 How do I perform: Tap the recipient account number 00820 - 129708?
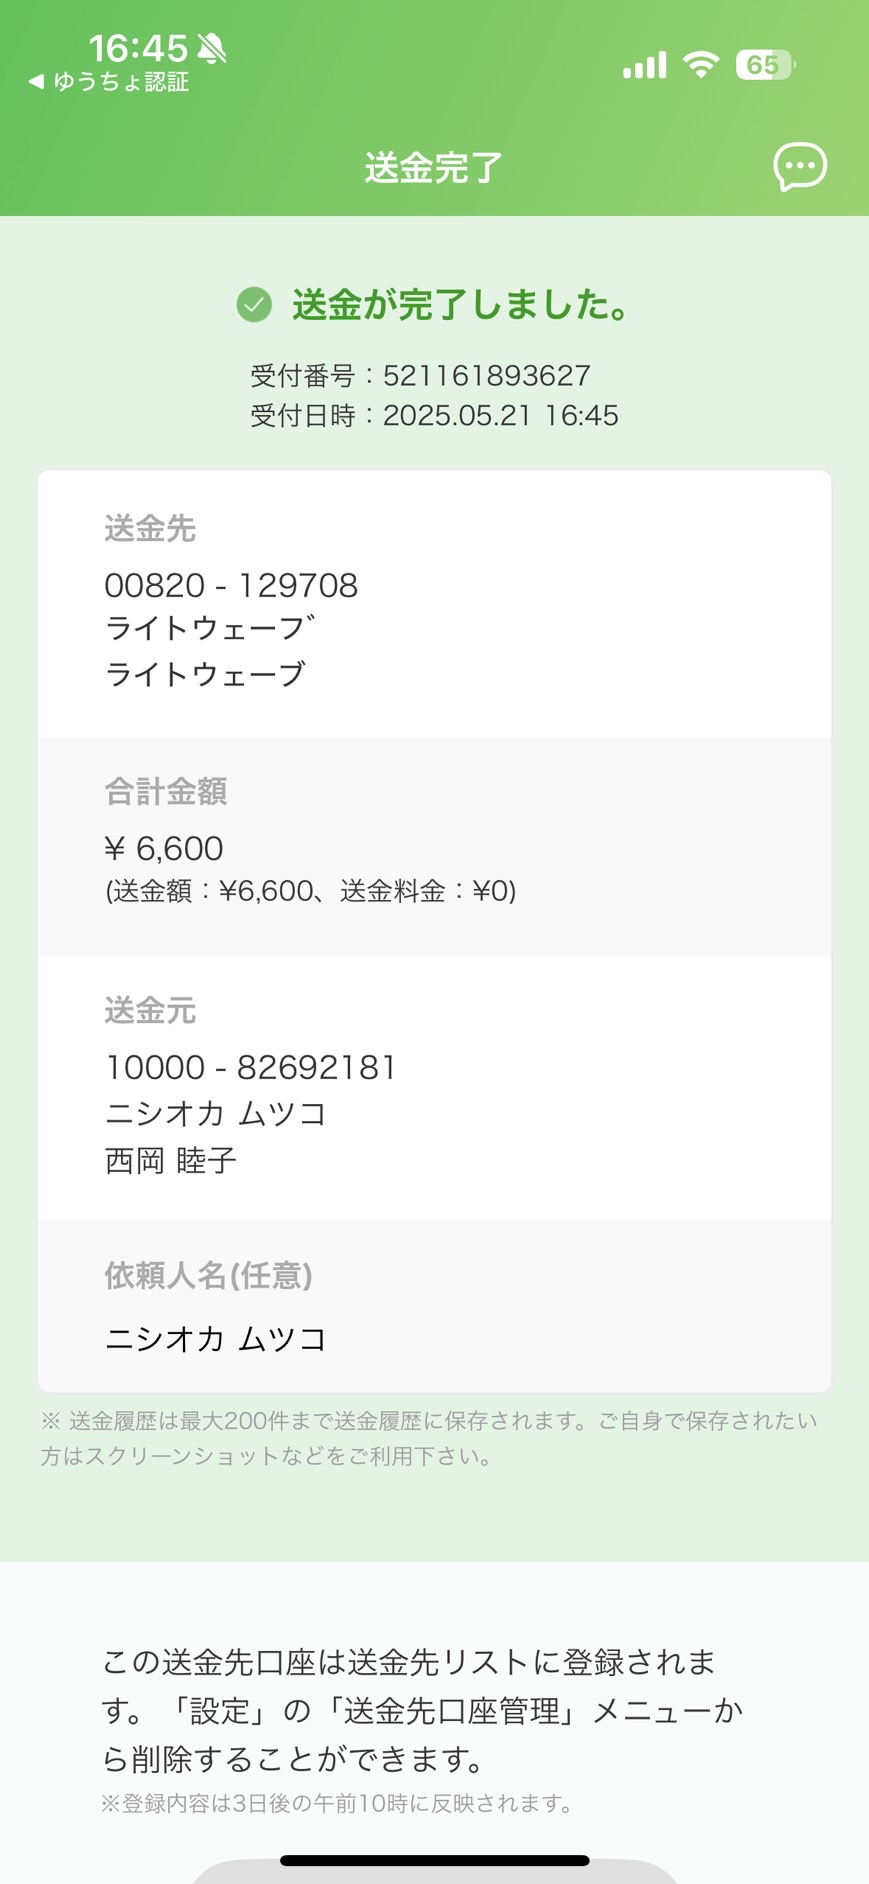231,586
